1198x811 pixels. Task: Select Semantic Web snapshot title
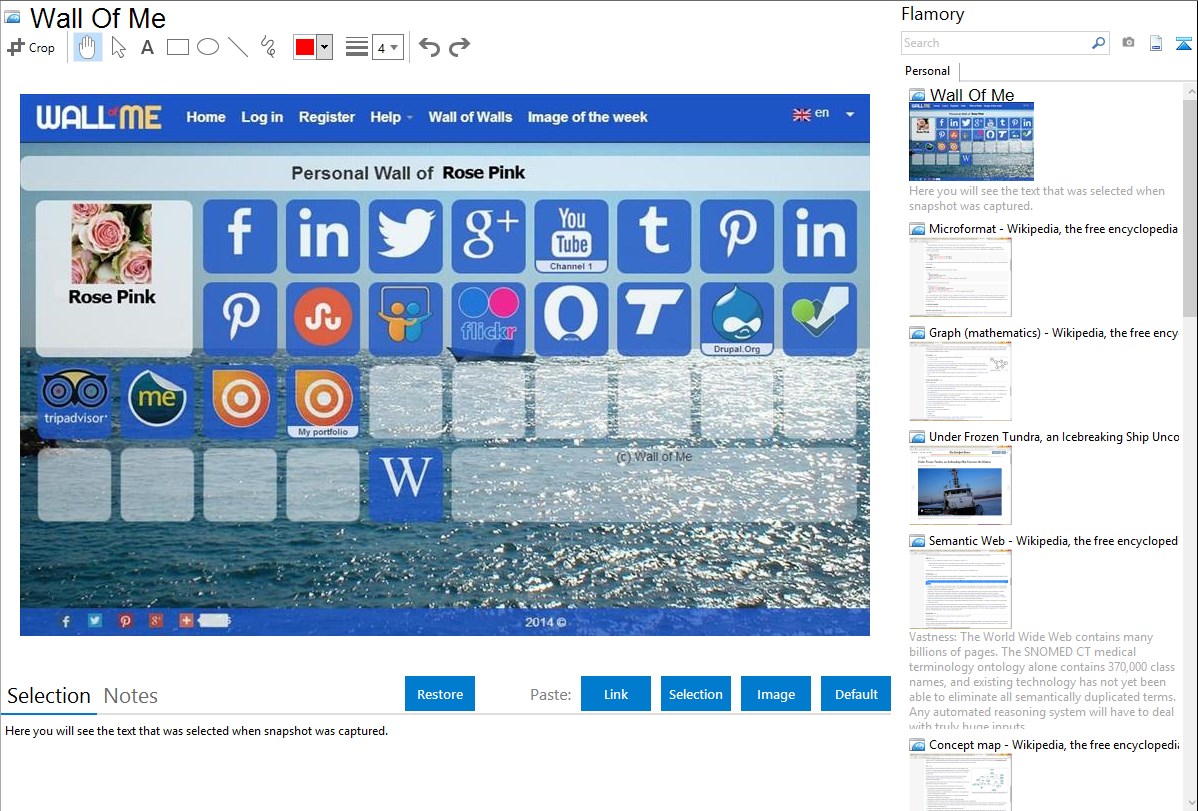[1053, 541]
